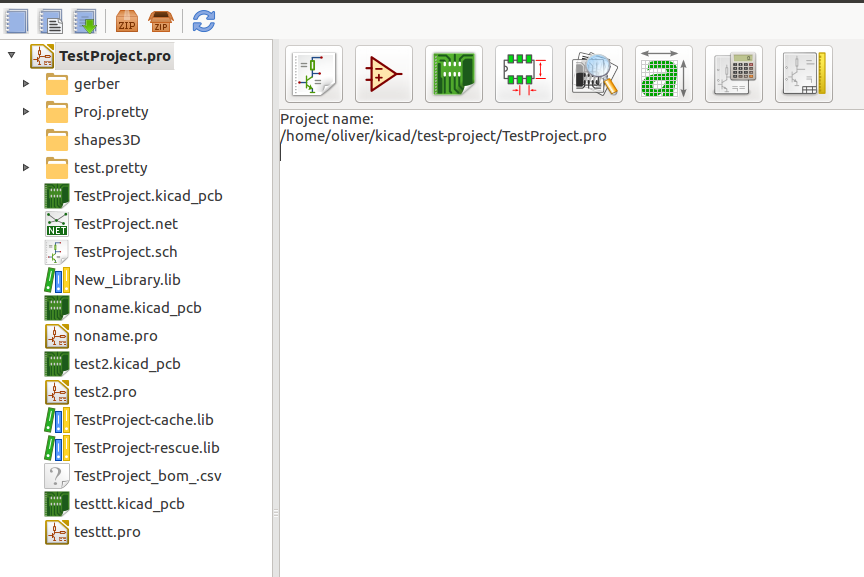This screenshot has width=864, height=577.
Task: Click the NET icon beside TestProject.net
Action: [57, 224]
